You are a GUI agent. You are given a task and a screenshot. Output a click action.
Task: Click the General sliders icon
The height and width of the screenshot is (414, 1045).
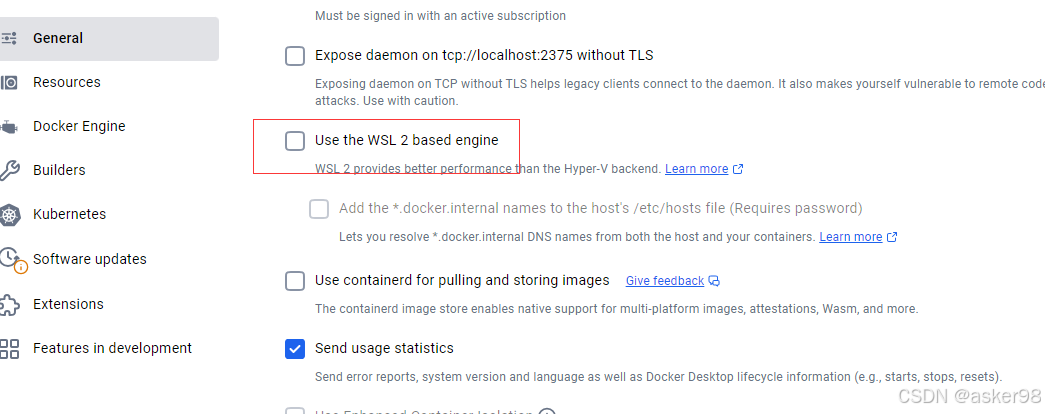click(x=9, y=39)
